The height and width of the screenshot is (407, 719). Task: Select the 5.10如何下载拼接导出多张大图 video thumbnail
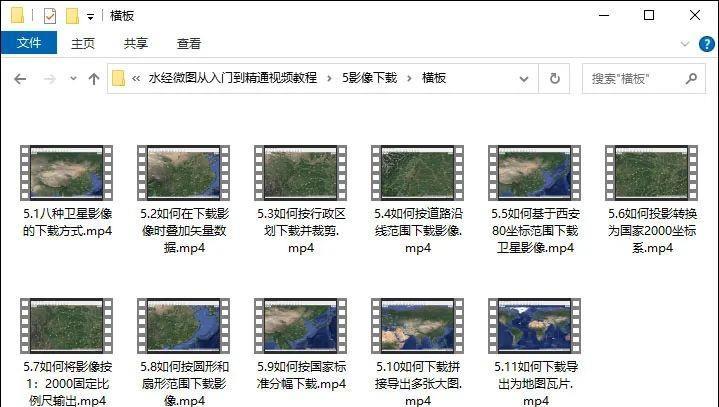point(418,326)
